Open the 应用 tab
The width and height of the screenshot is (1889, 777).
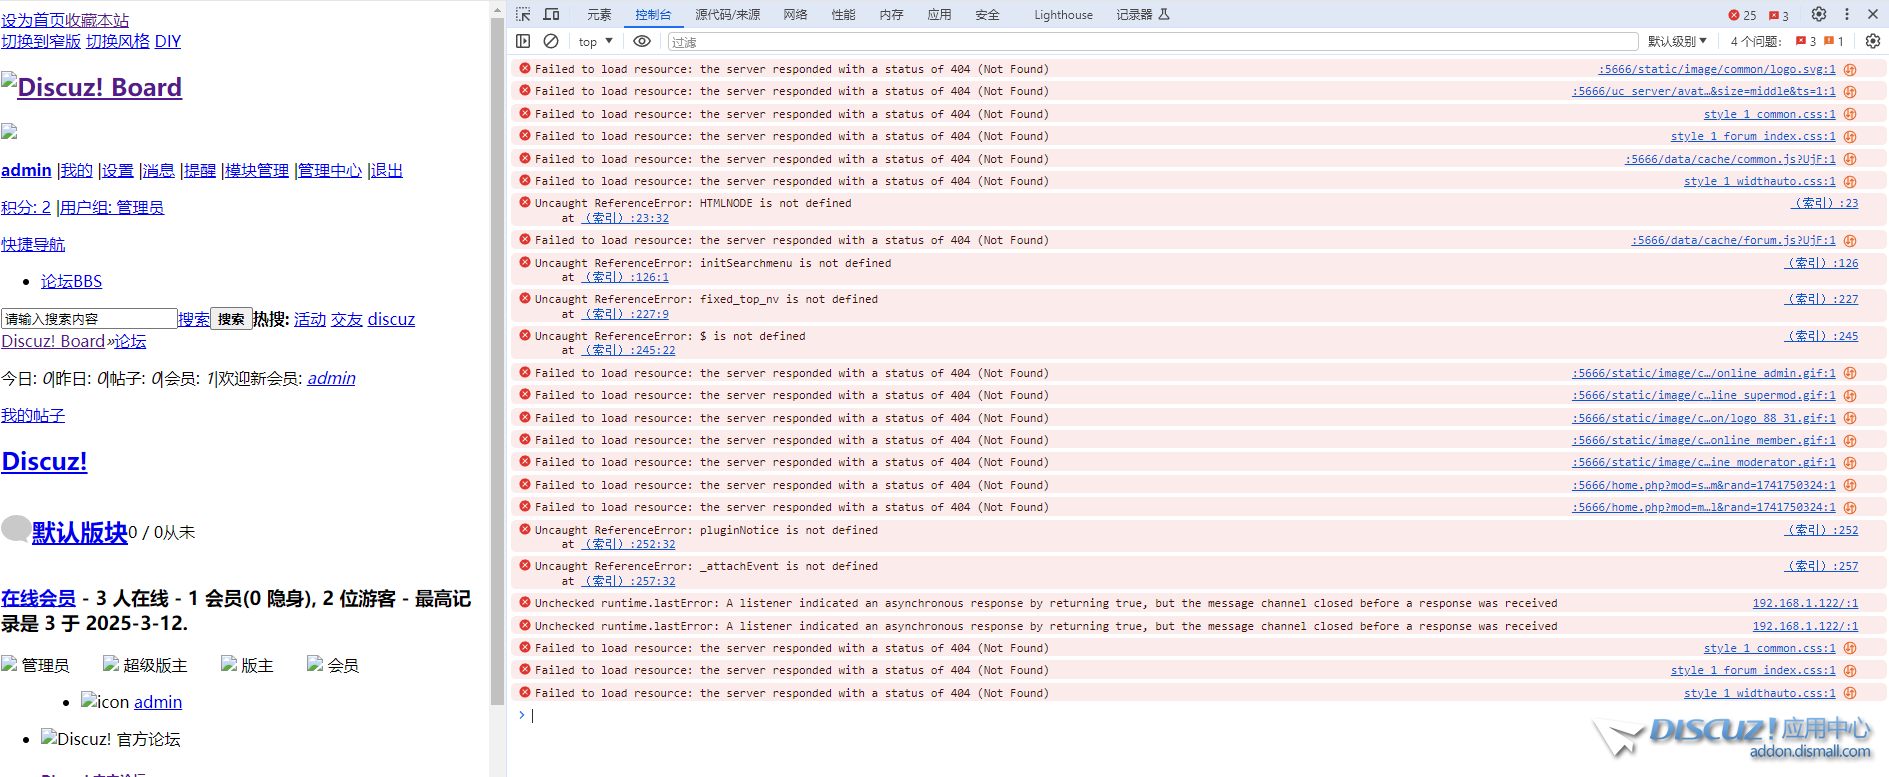coord(939,14)
